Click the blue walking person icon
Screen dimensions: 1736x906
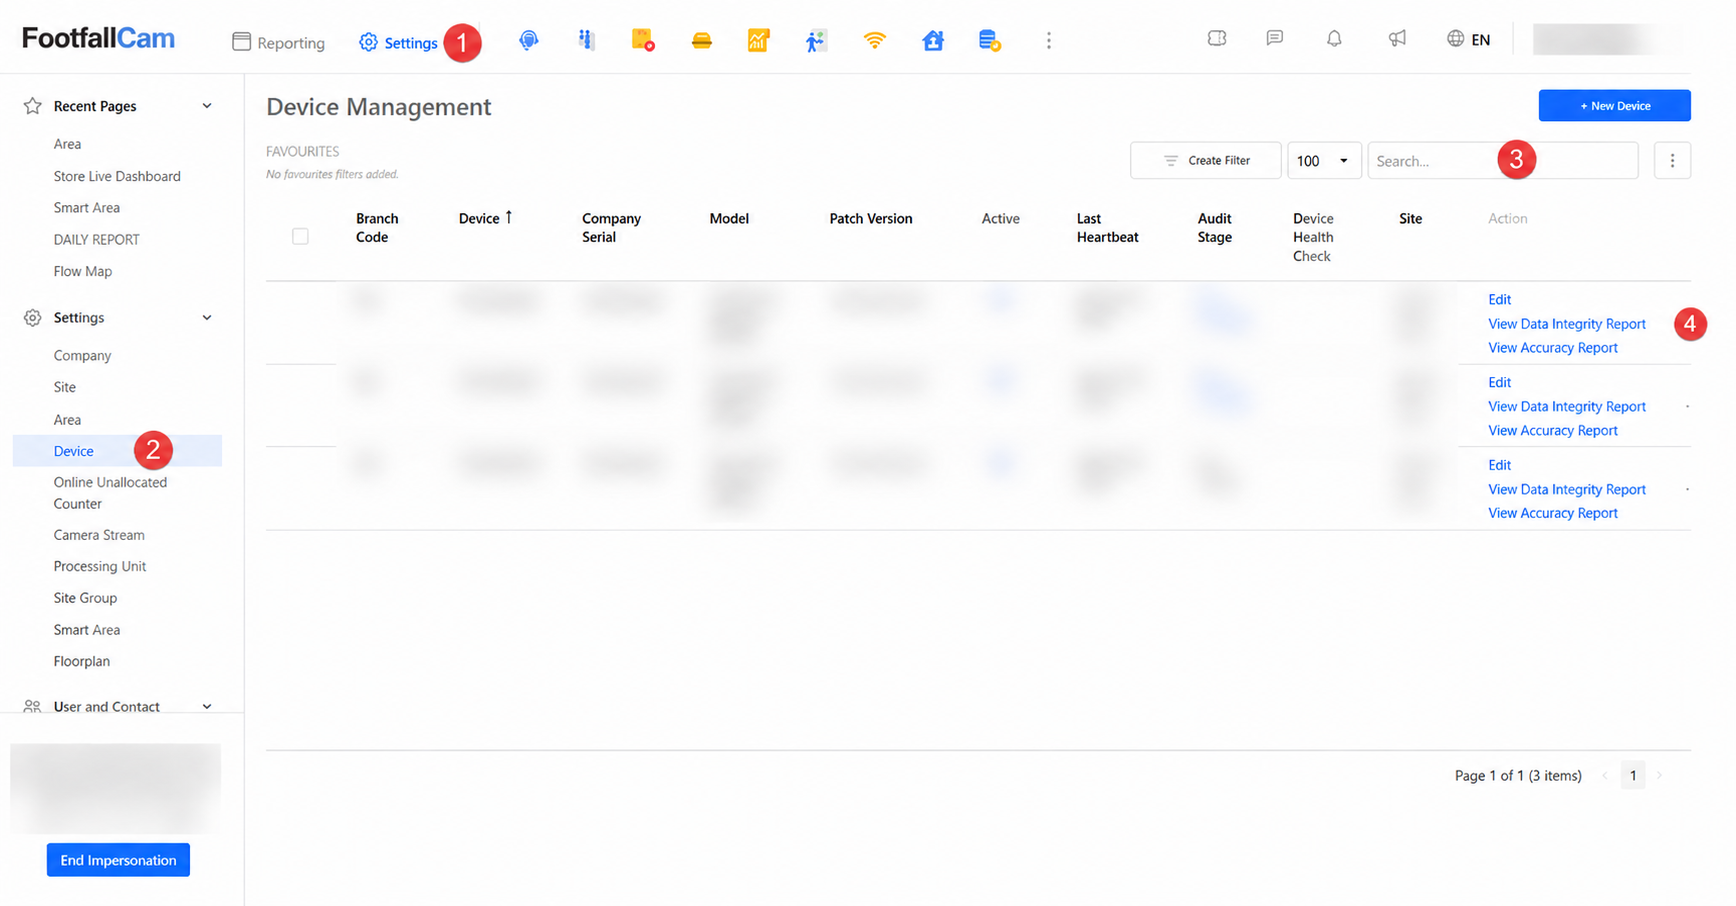pyautogui.click(x=816, y=40)
